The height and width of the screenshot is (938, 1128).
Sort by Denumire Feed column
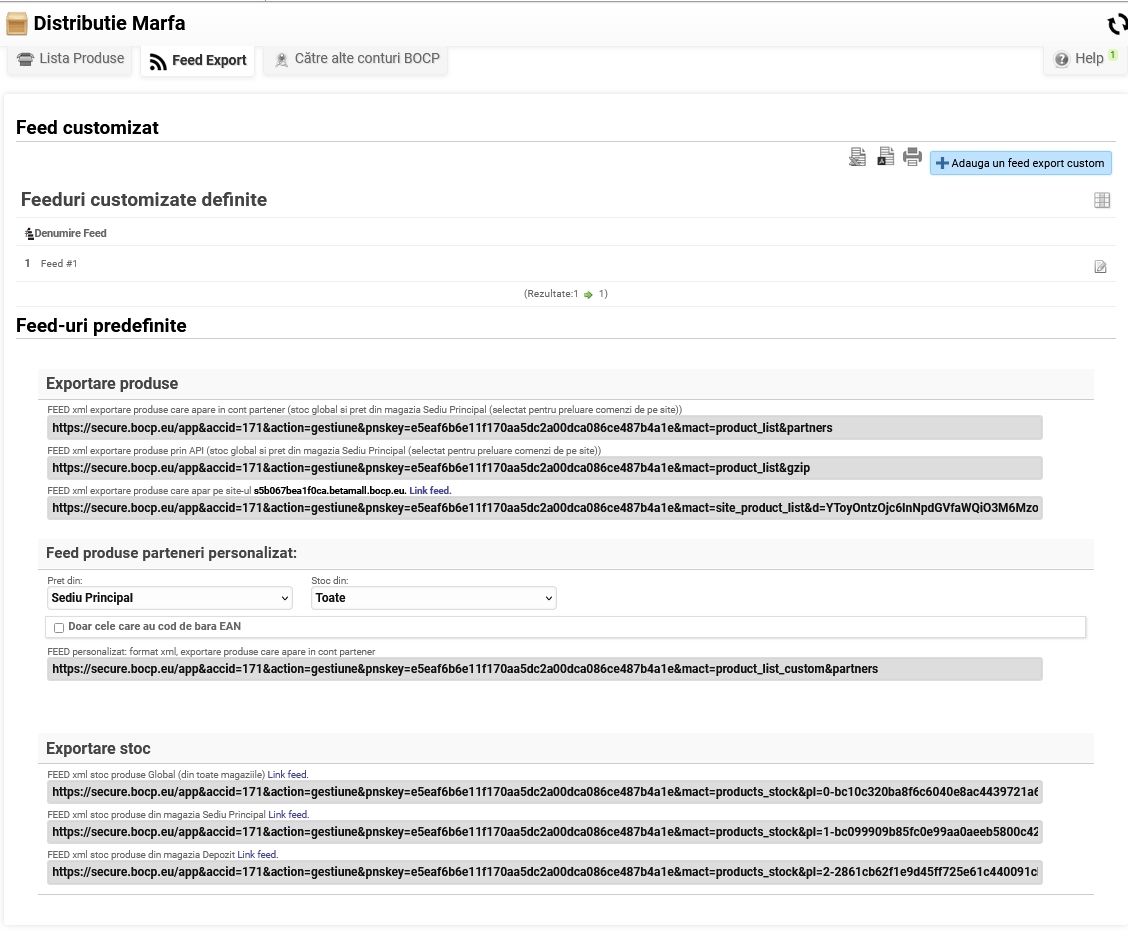(x=70, y=233)
